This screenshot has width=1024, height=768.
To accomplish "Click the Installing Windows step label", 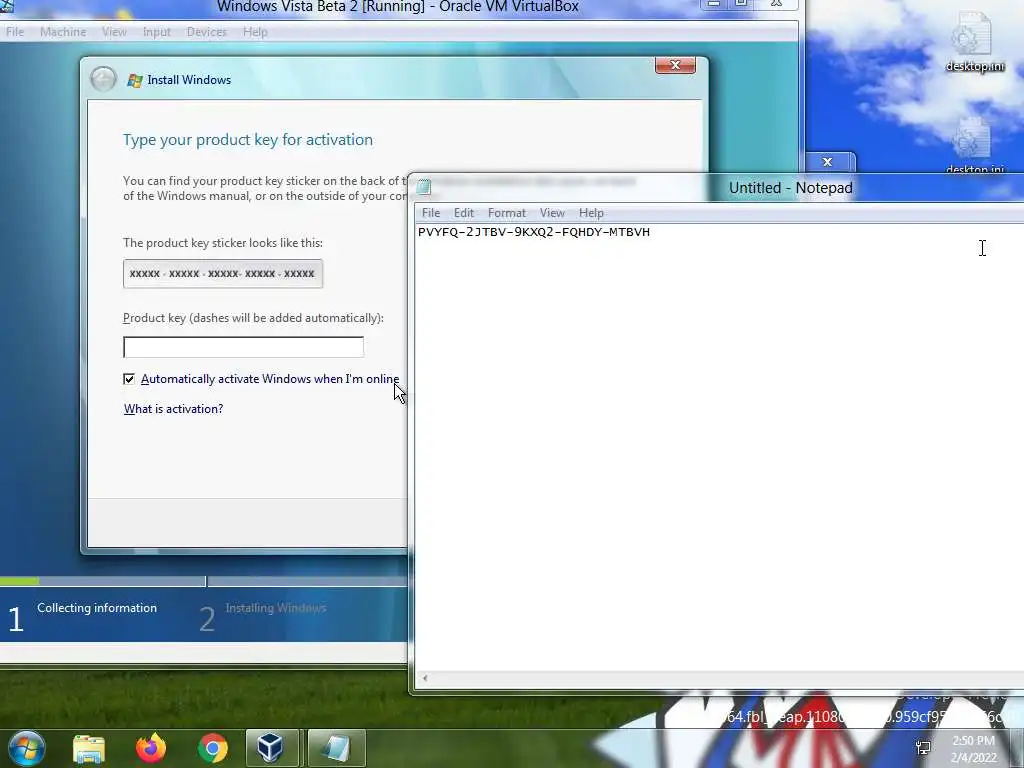I will tap(276, 608).
